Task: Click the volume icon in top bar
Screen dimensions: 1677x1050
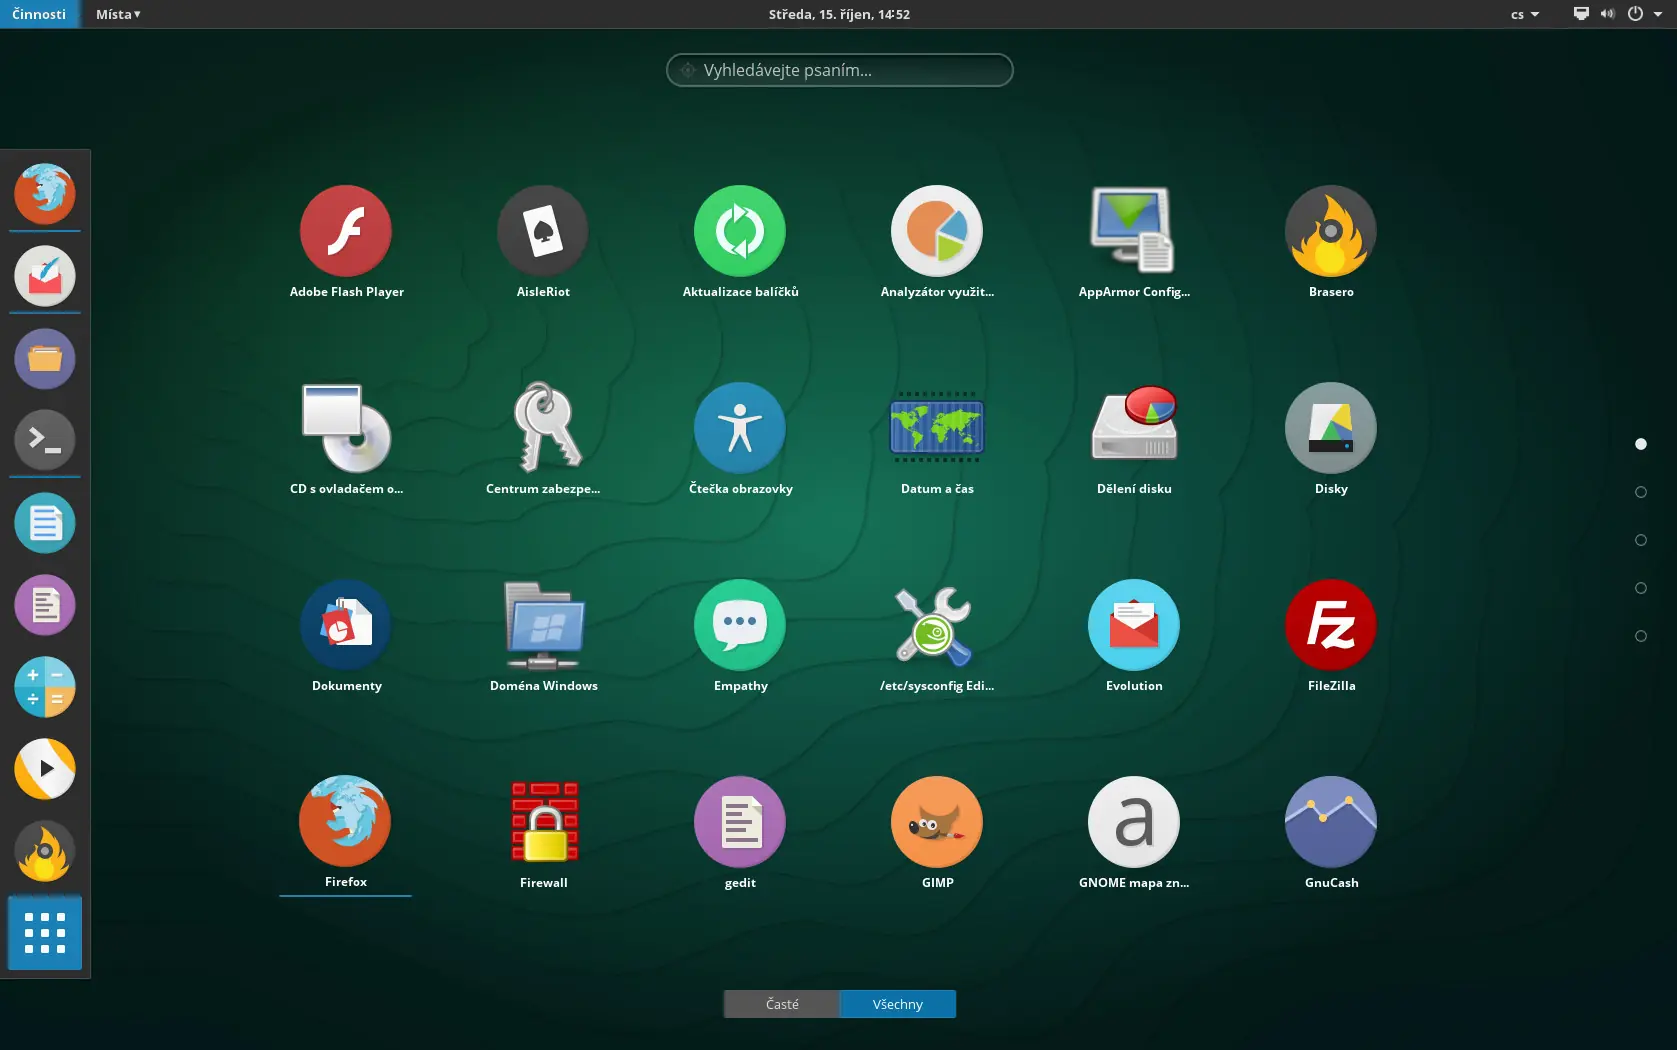Action: (x=1608, y=14)
